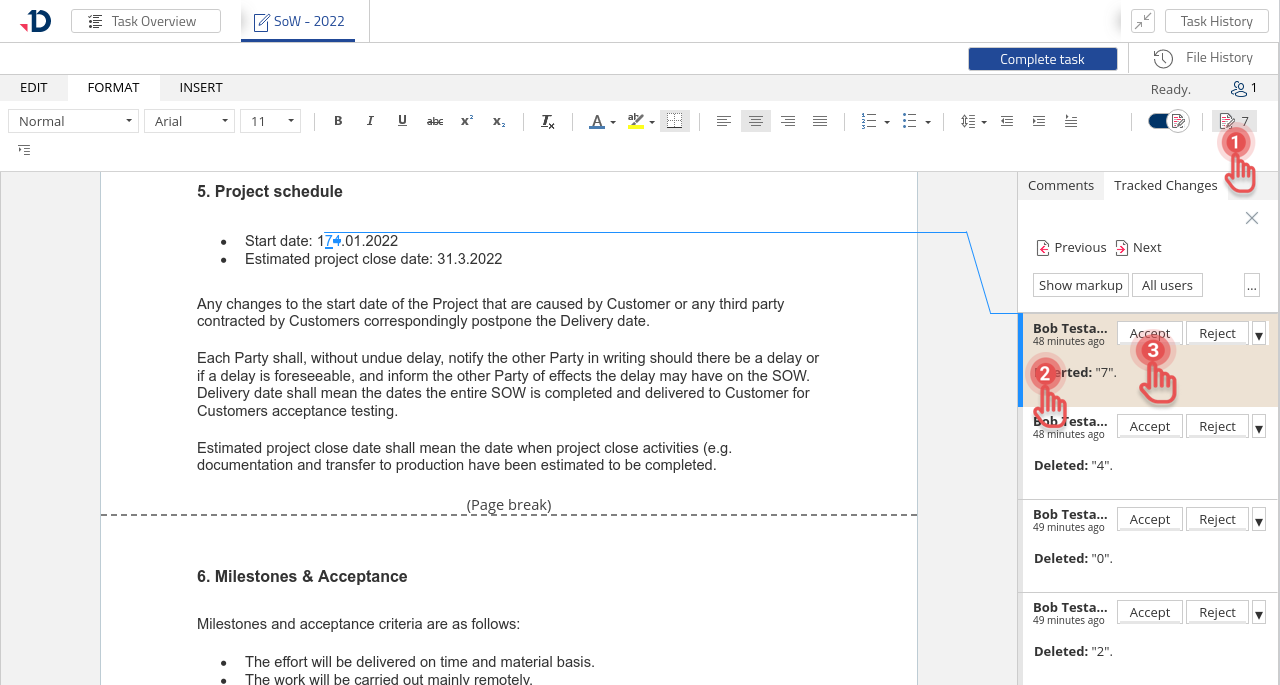Justify the paragraph text
The height and width of the screenshot is (685, 1280).
click(x=820, y=121)
